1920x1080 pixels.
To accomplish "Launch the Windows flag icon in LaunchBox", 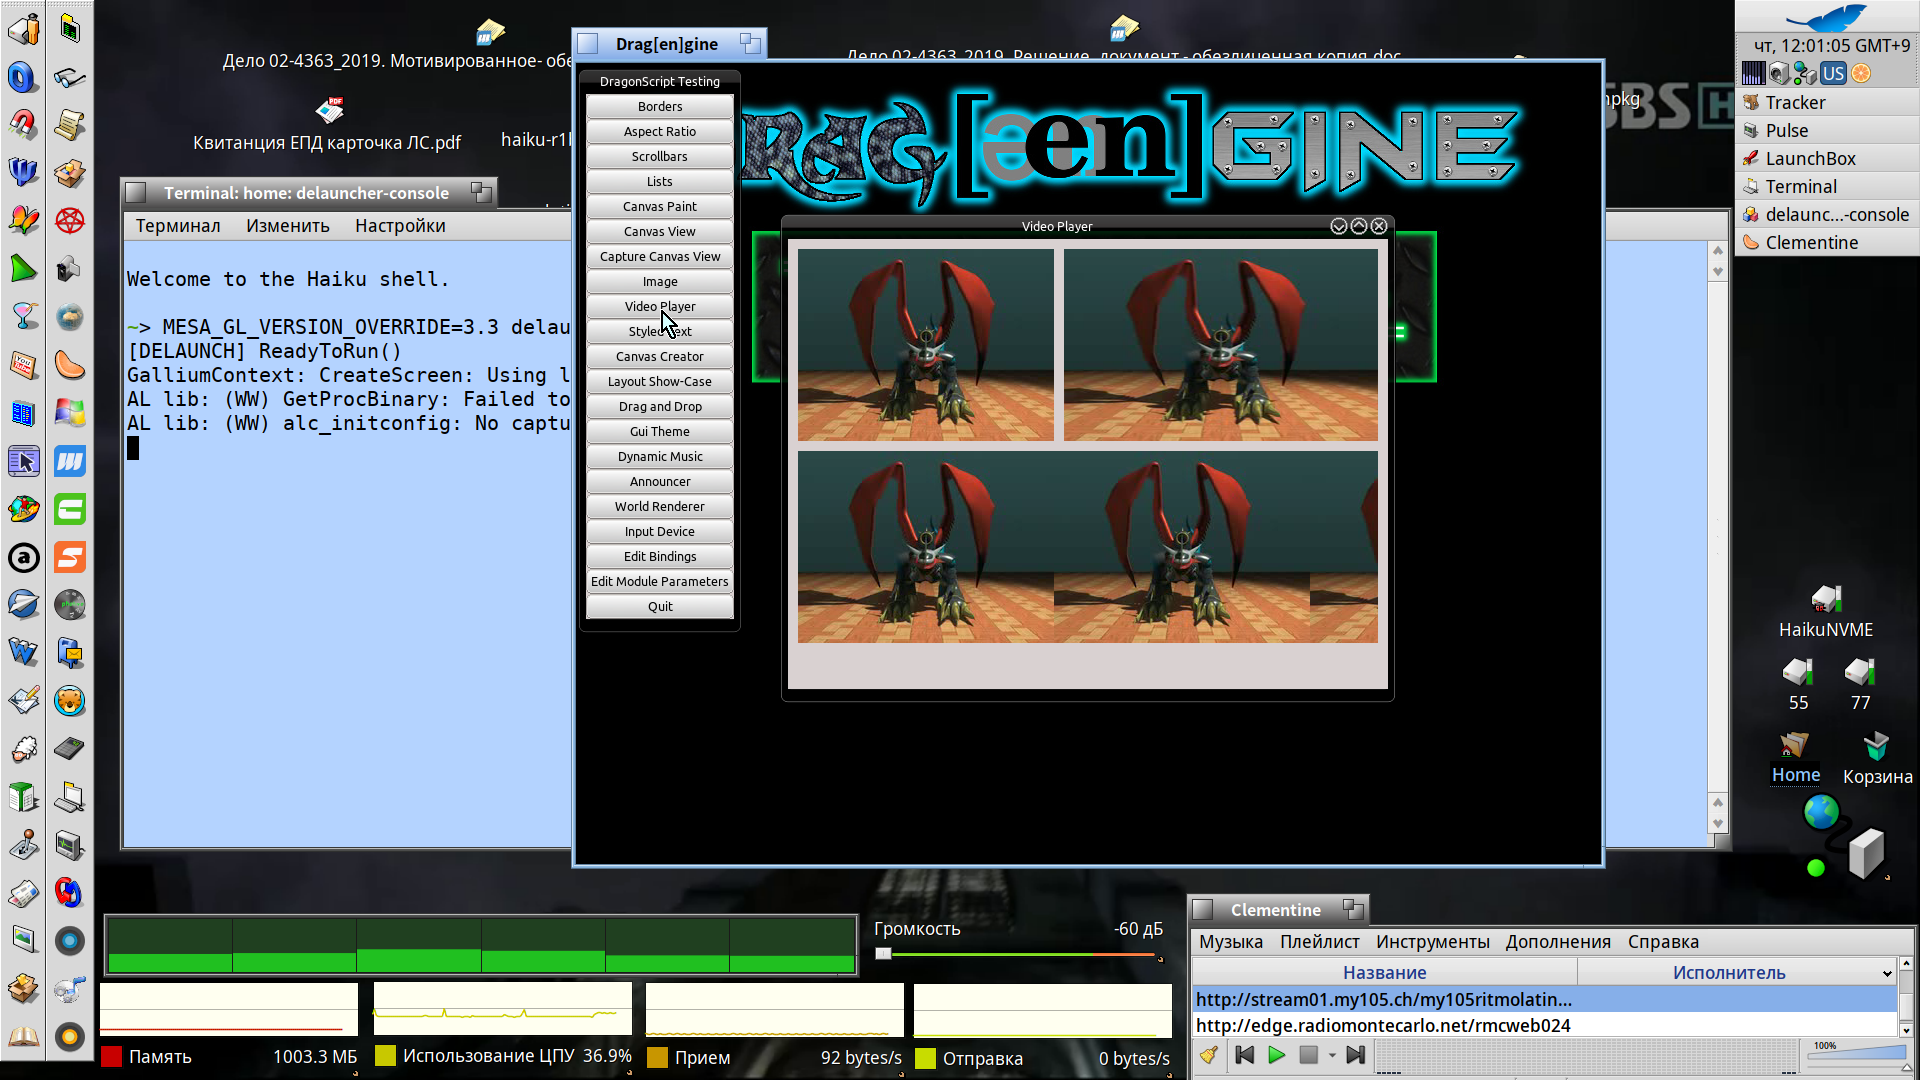I will coord(69,413).
